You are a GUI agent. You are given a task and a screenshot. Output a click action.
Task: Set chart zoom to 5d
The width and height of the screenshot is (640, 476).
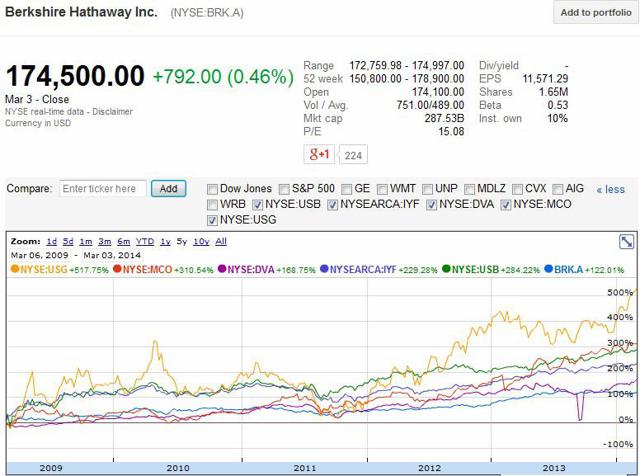[x=68, y=241]
